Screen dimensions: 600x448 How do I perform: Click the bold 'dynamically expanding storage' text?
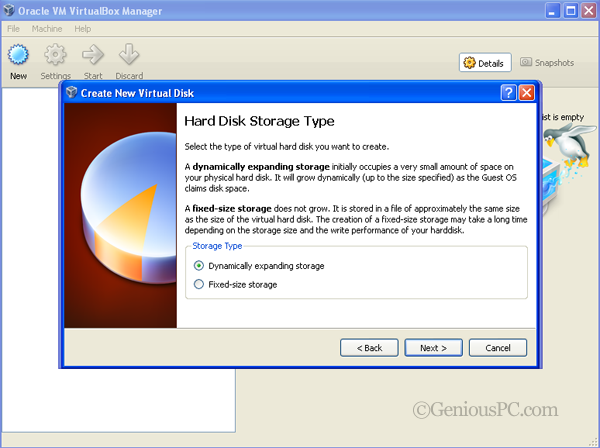click(261, 167)
